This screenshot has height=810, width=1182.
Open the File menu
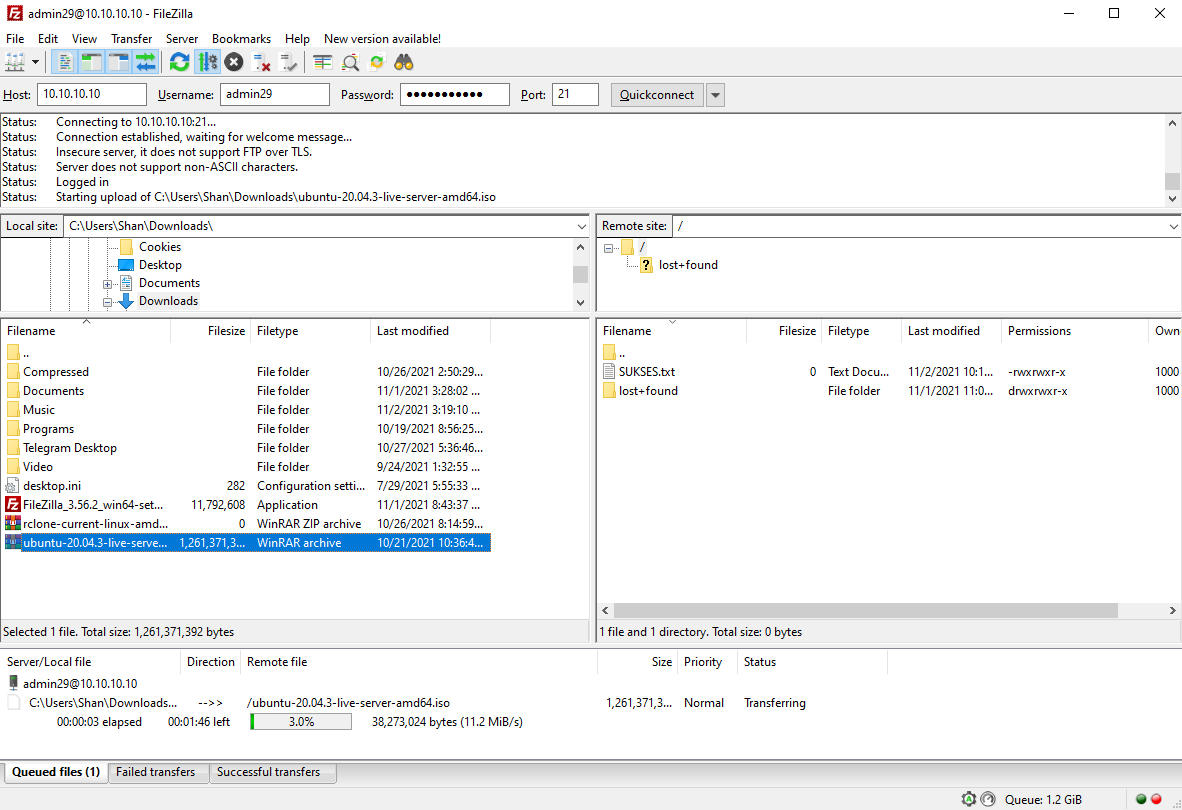pos(15,38)
